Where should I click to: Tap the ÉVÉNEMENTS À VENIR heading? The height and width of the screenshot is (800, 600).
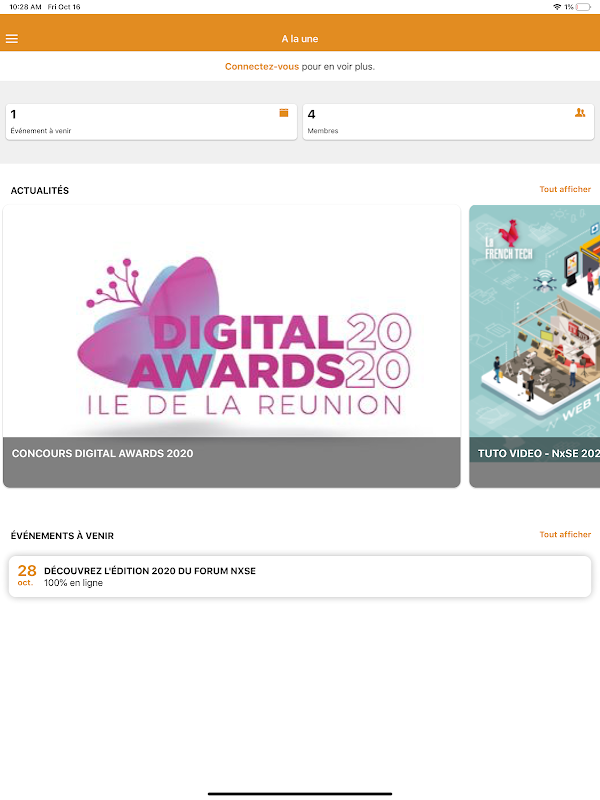click(62, 536)
